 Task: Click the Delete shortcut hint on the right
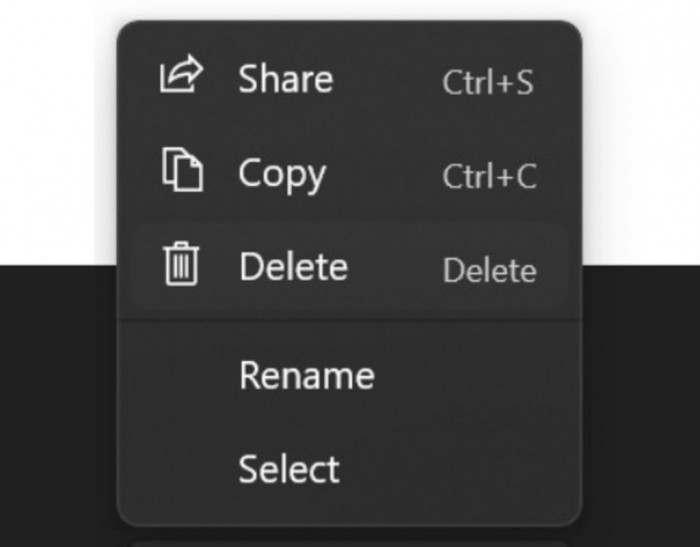click(x=489, y=270)
